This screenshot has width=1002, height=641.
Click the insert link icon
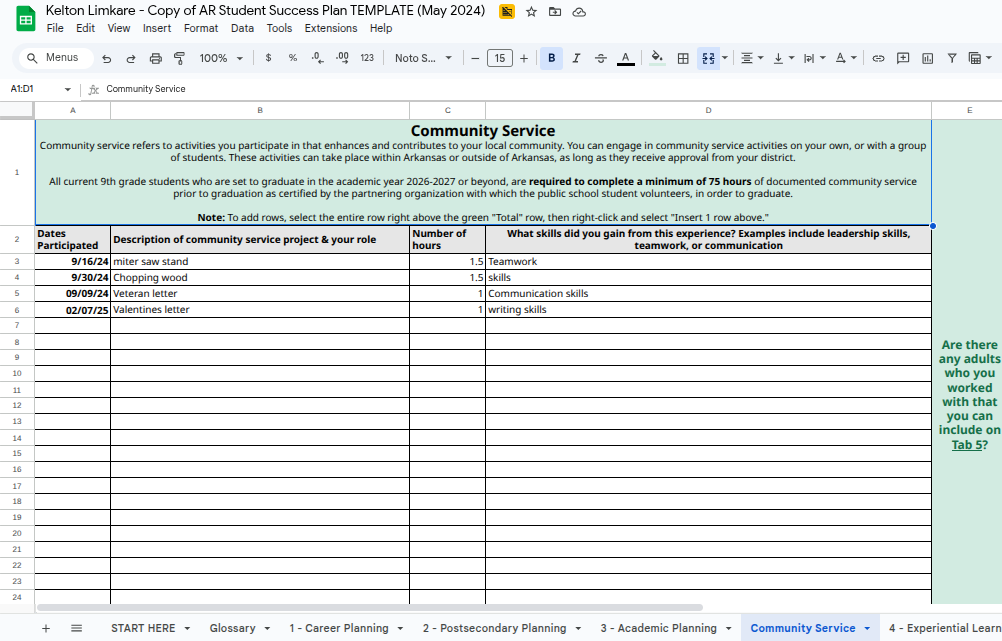point(878,58)
